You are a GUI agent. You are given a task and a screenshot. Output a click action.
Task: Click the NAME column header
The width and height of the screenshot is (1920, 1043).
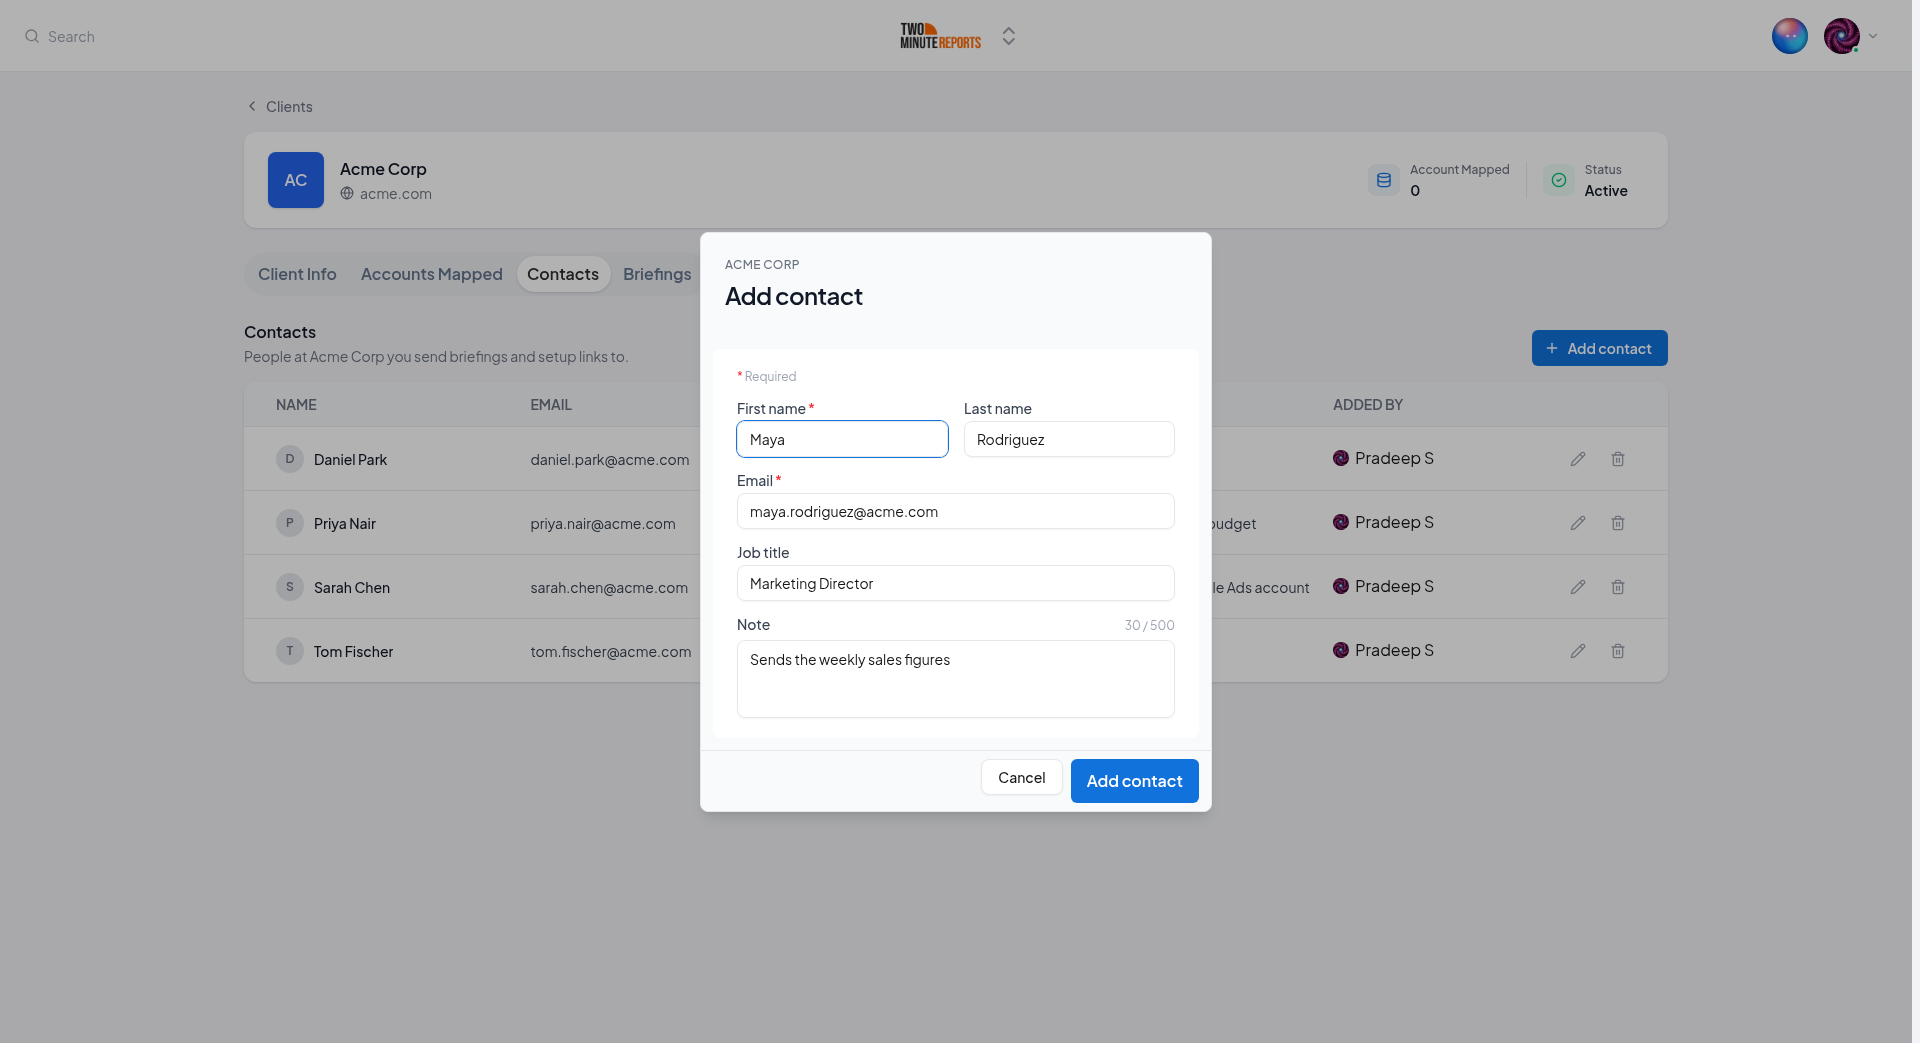pos(296,405)
